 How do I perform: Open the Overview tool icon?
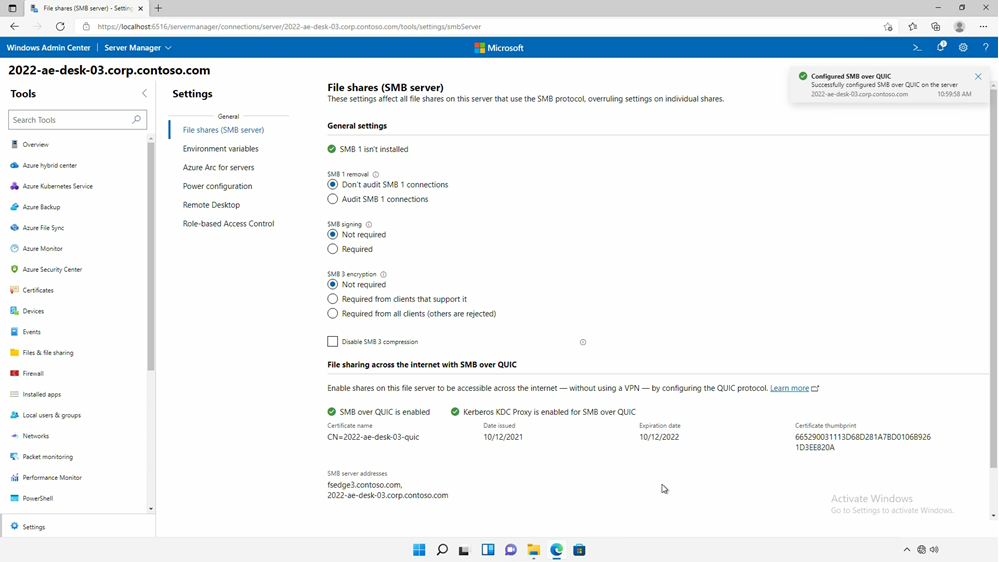coord(15,145)
